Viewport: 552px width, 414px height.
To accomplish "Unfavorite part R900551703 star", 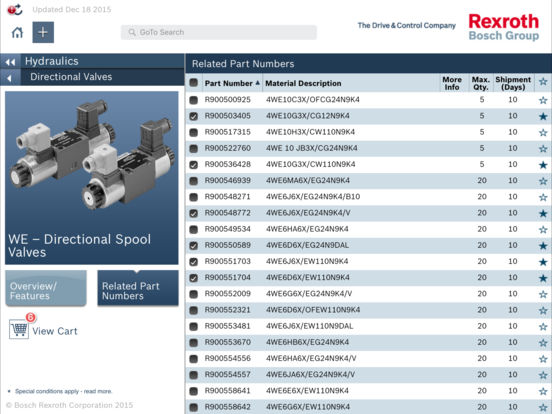I will coord(543,262).
